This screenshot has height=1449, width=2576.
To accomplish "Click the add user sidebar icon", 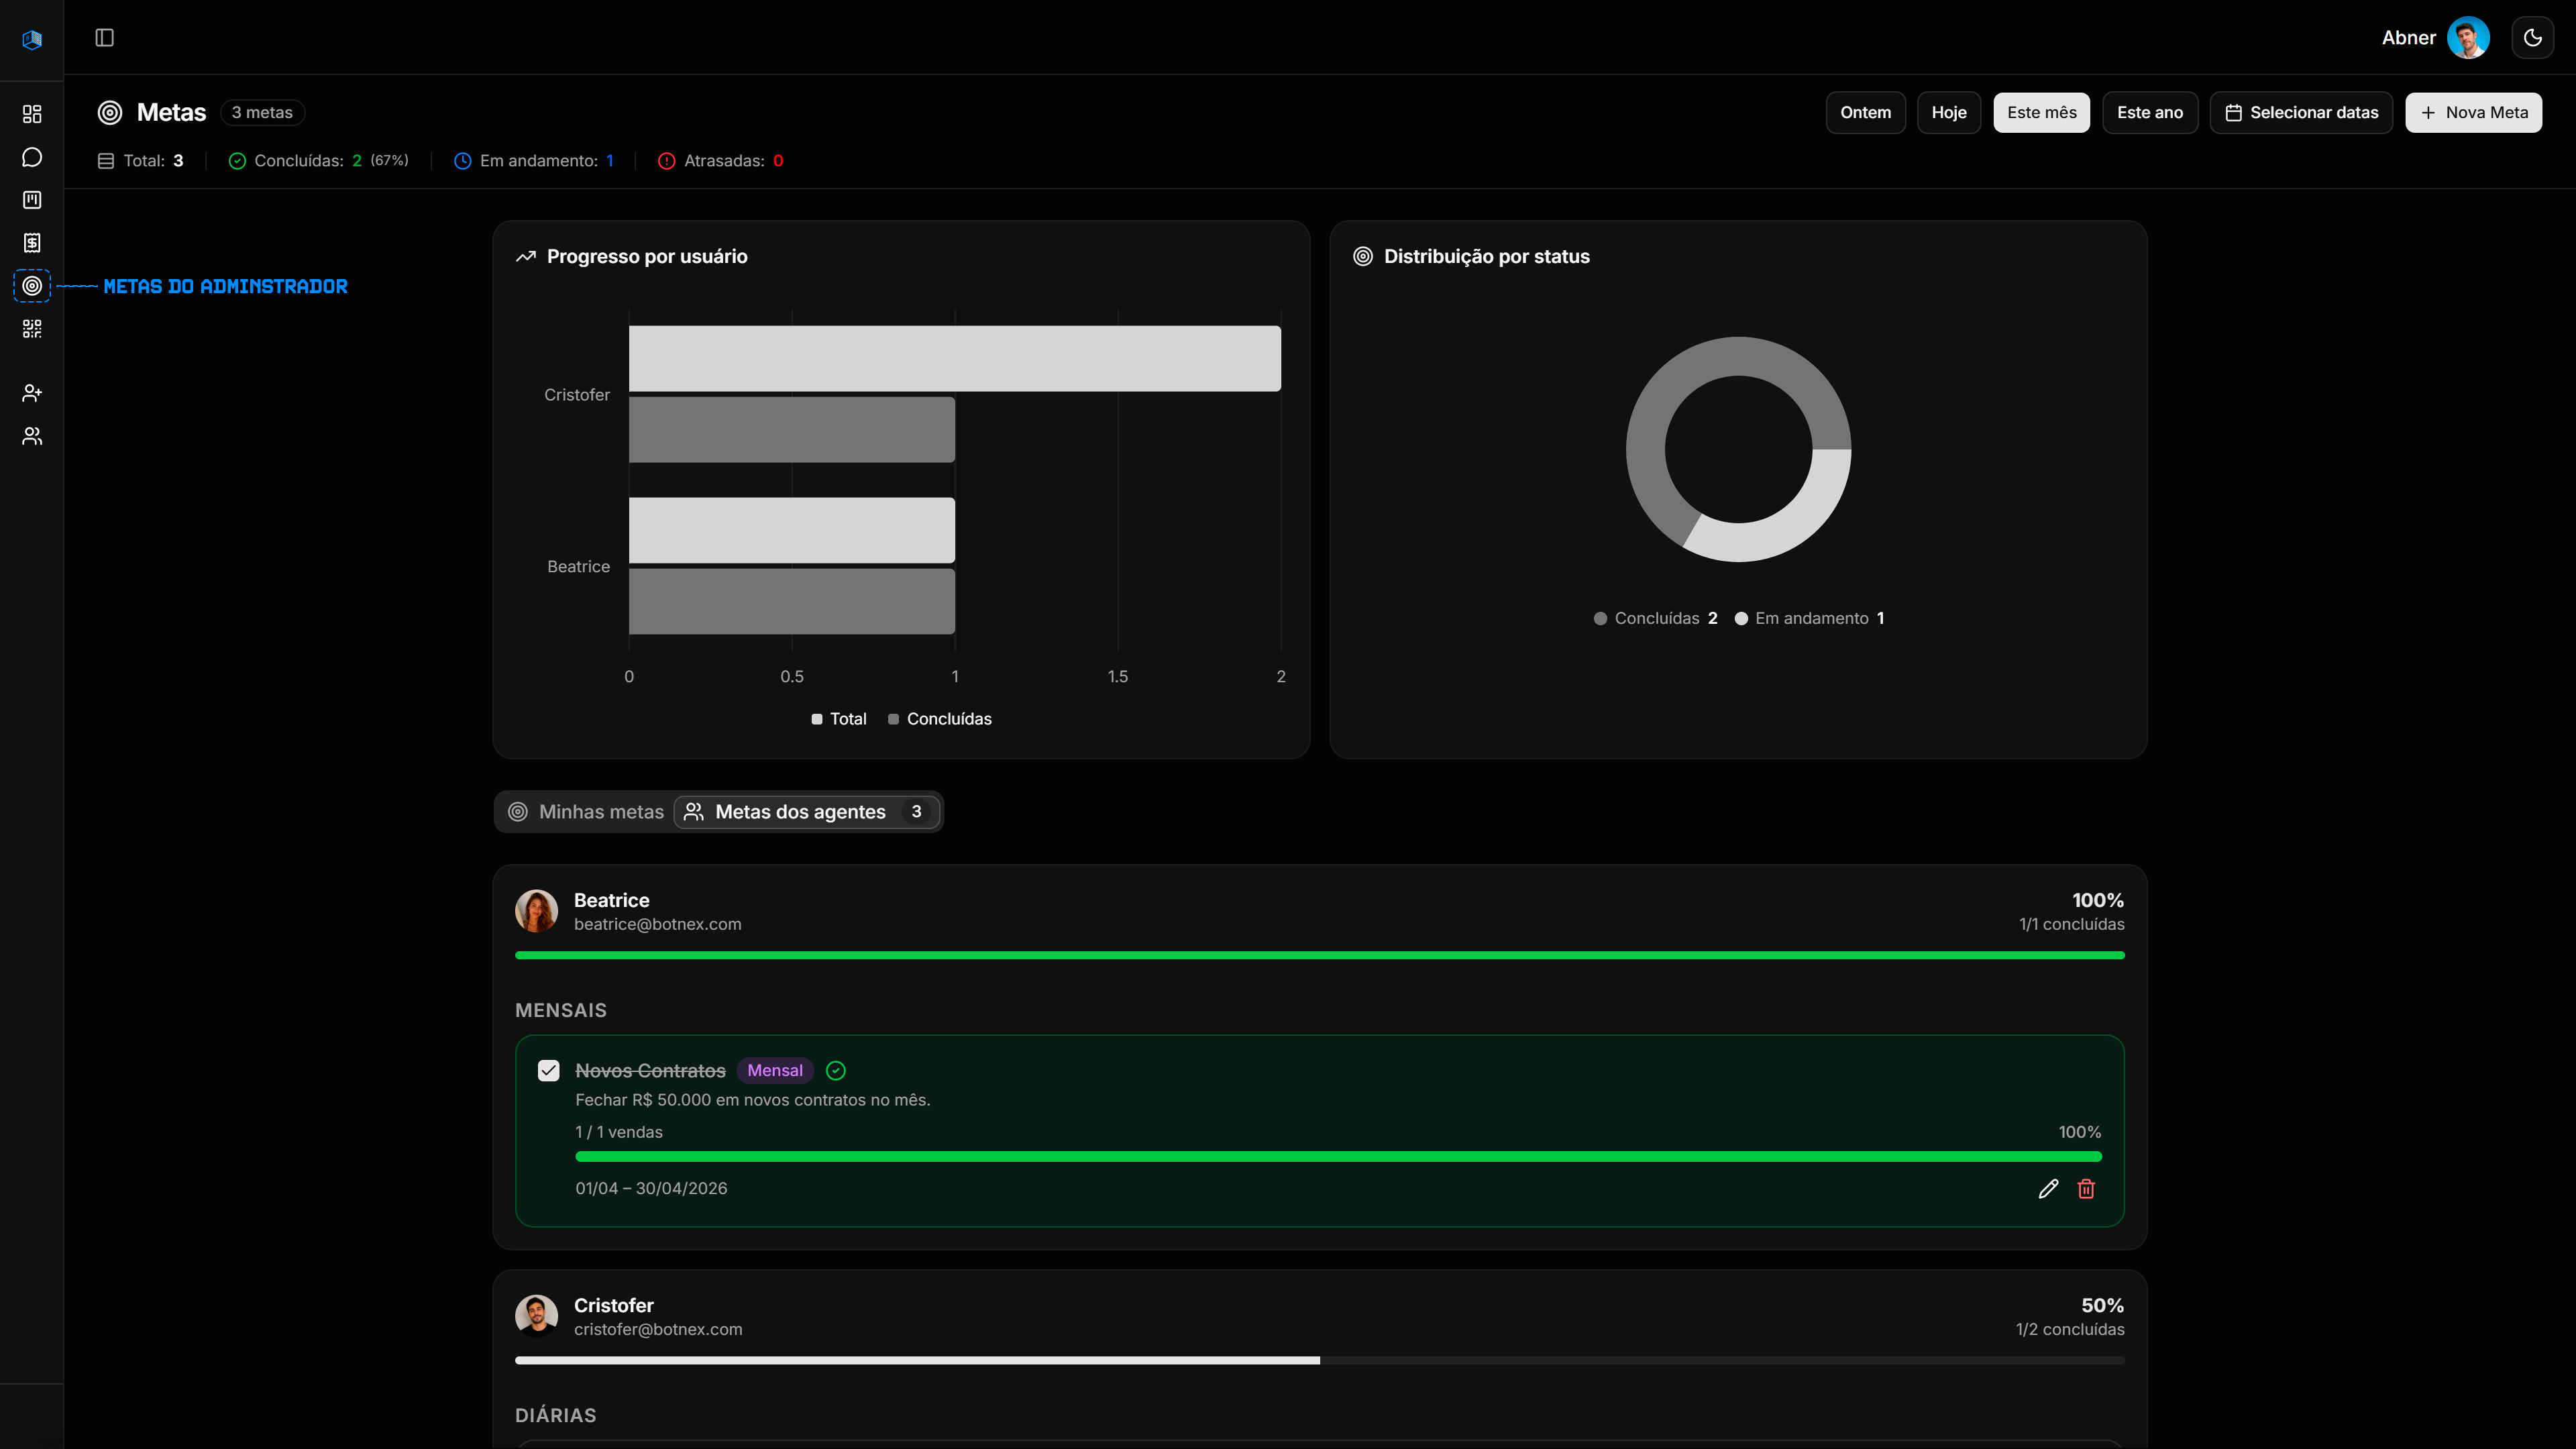I will (x=32, y=393).
